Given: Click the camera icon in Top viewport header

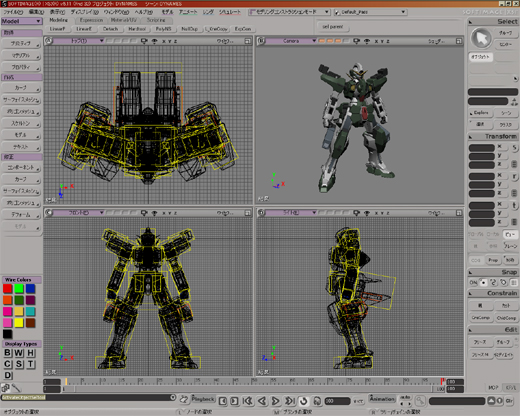Looking at the screenshot, I should [x=144, y=41].
